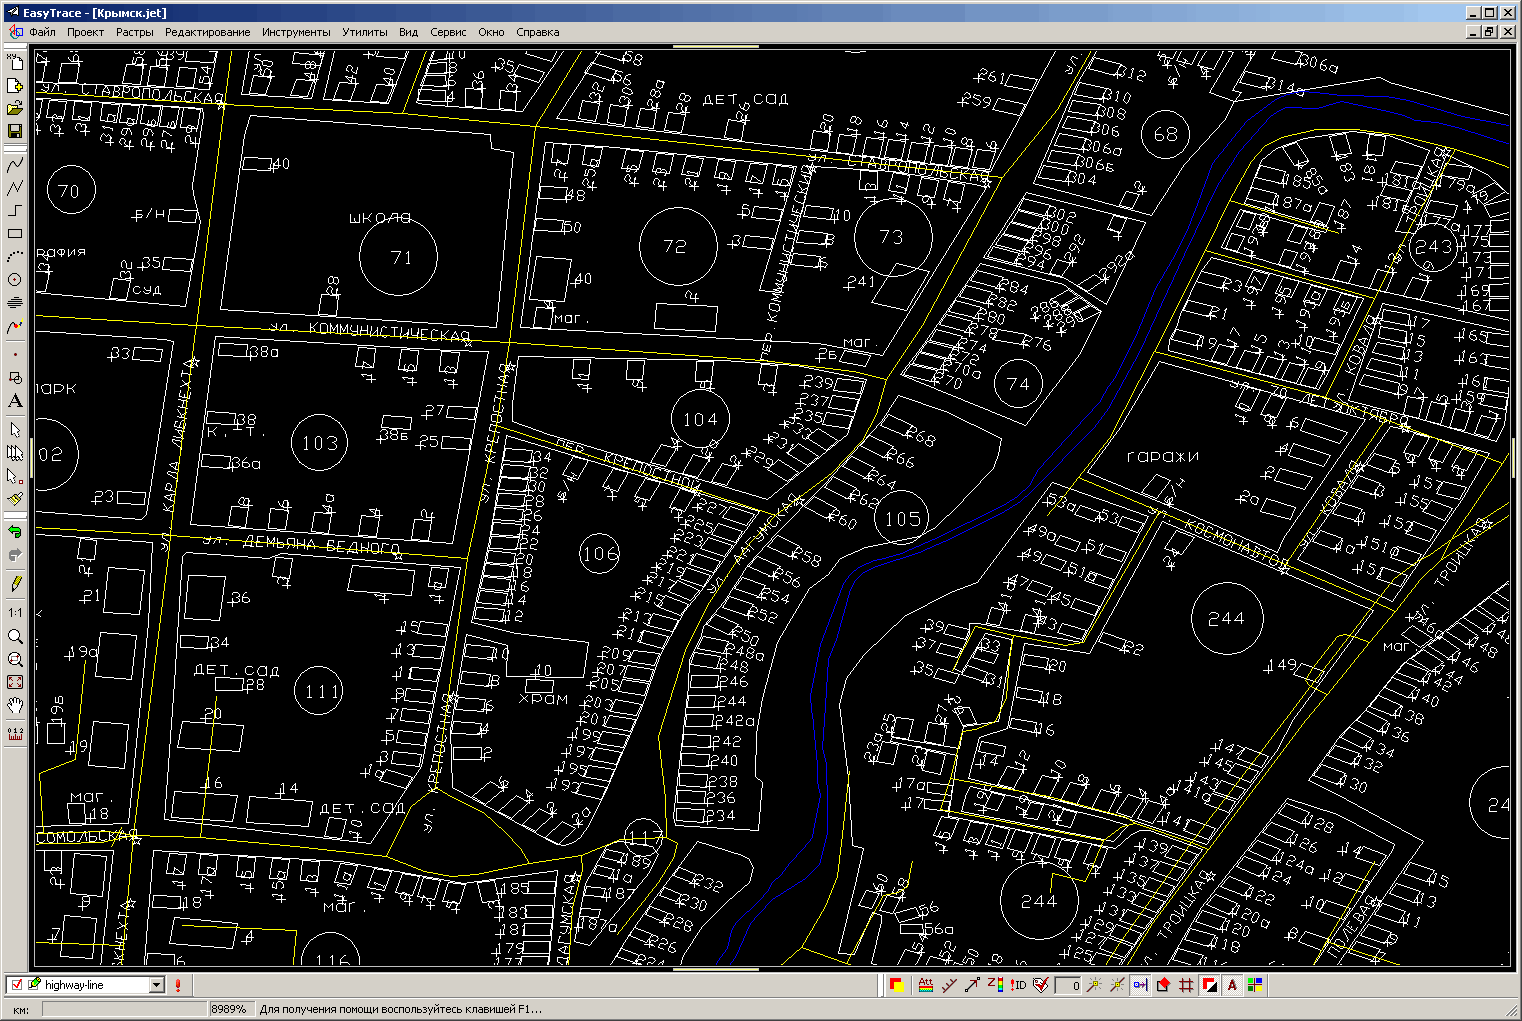
Task: Select the rectangle drawing tool
Action: click(15, 233)
